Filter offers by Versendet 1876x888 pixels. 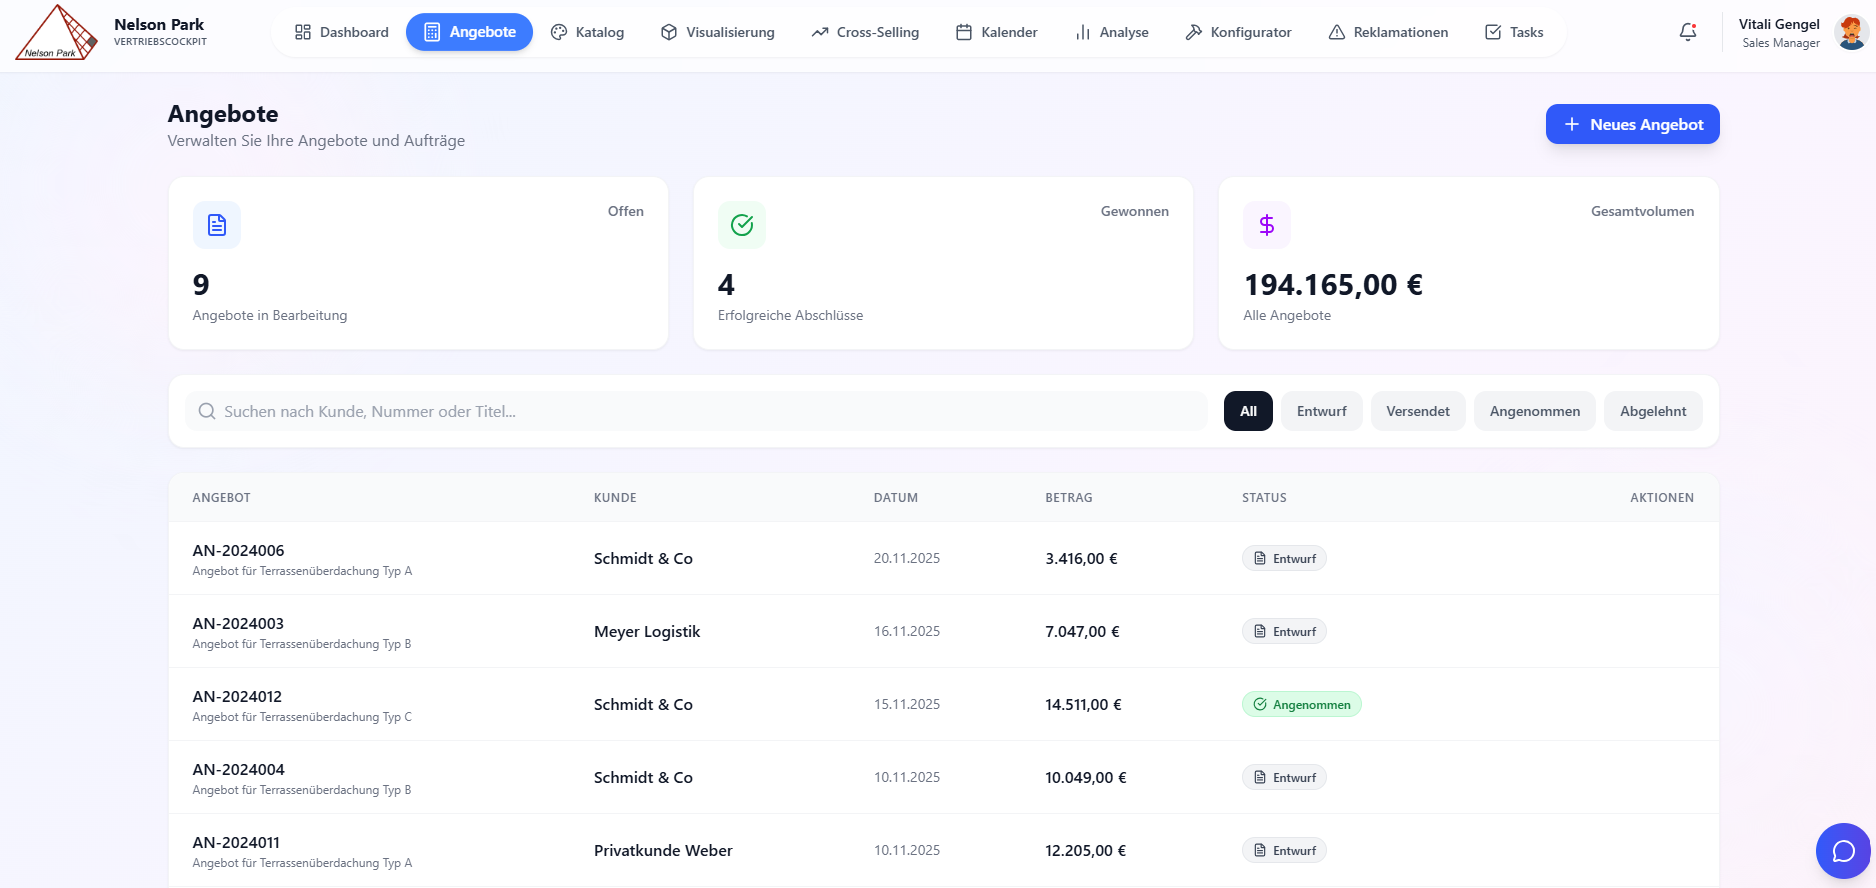pos(1418,411)
